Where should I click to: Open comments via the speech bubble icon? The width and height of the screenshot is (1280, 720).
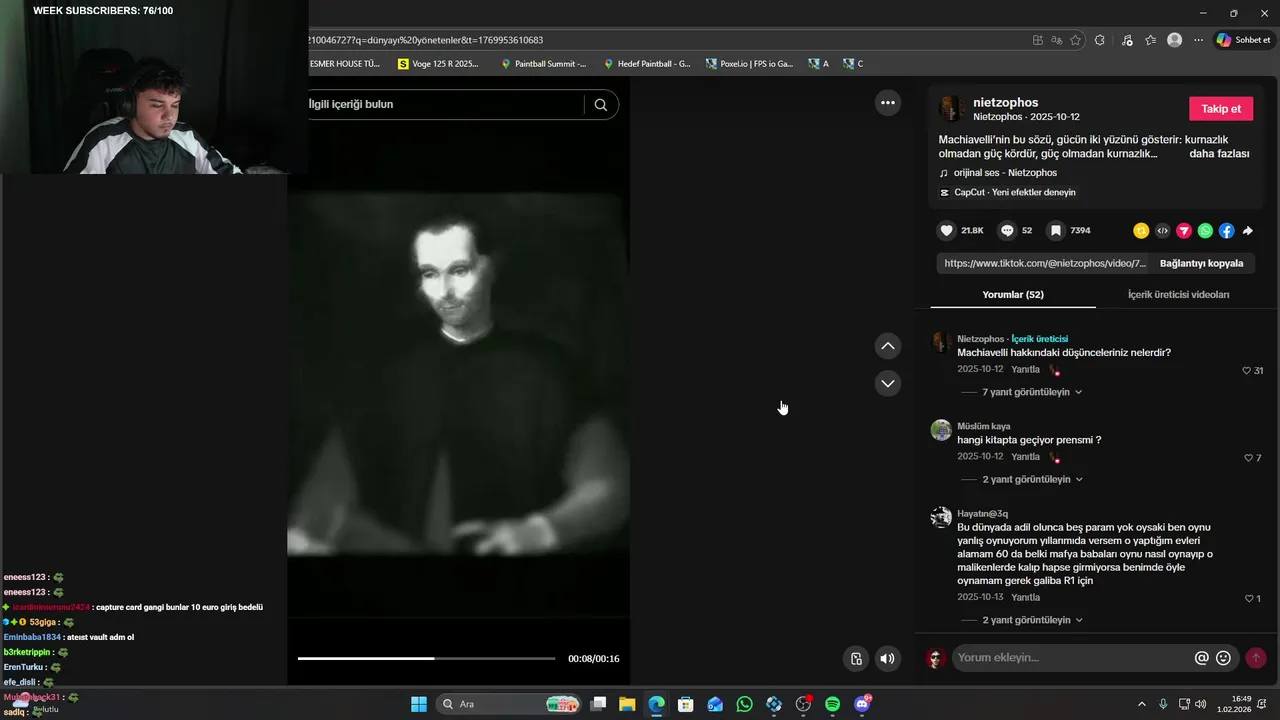[x=1007, y=230]
